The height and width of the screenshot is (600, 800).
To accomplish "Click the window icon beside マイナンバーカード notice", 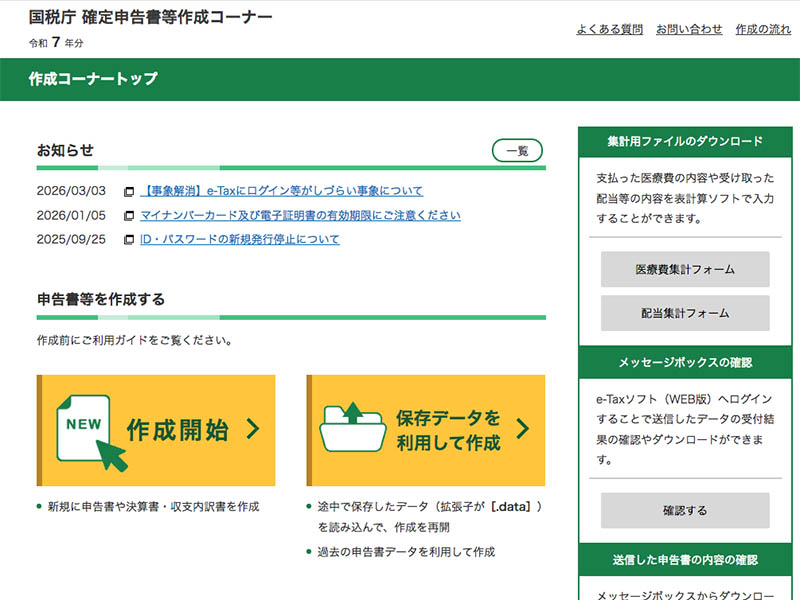I will (x=128, y=216).
